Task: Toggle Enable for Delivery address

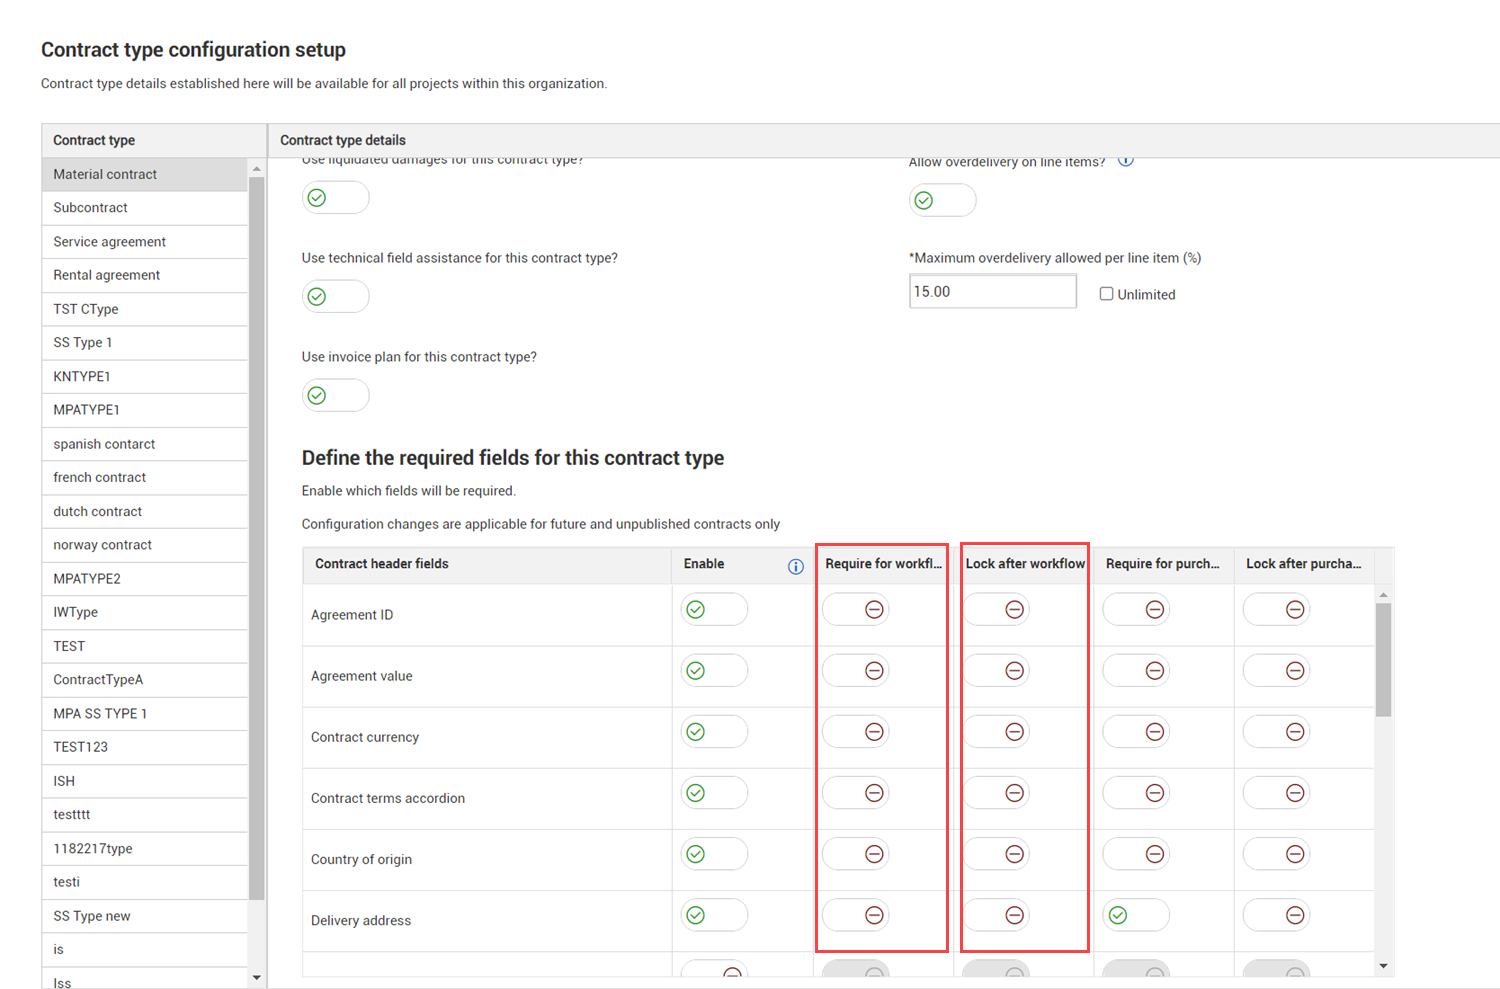Action: coord(715,915)
